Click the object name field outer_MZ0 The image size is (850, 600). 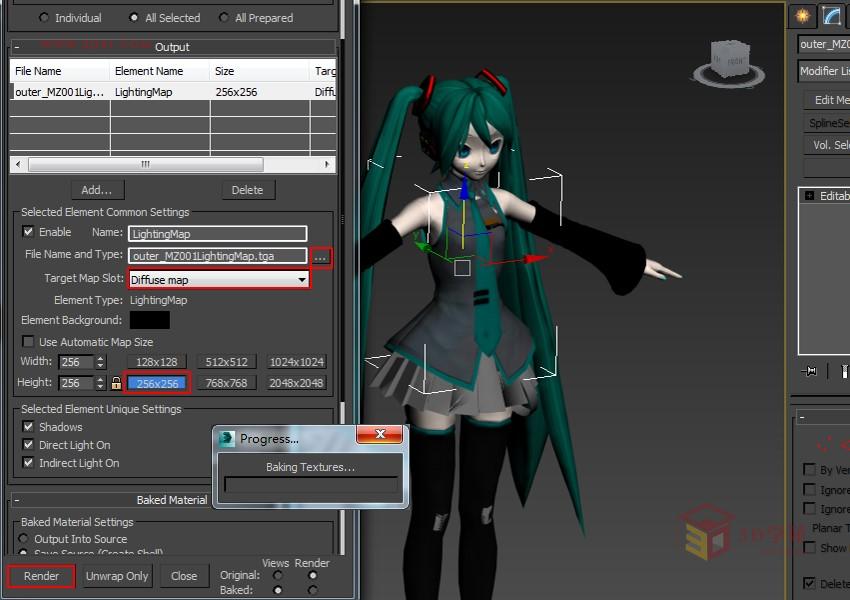pos(824,44)
